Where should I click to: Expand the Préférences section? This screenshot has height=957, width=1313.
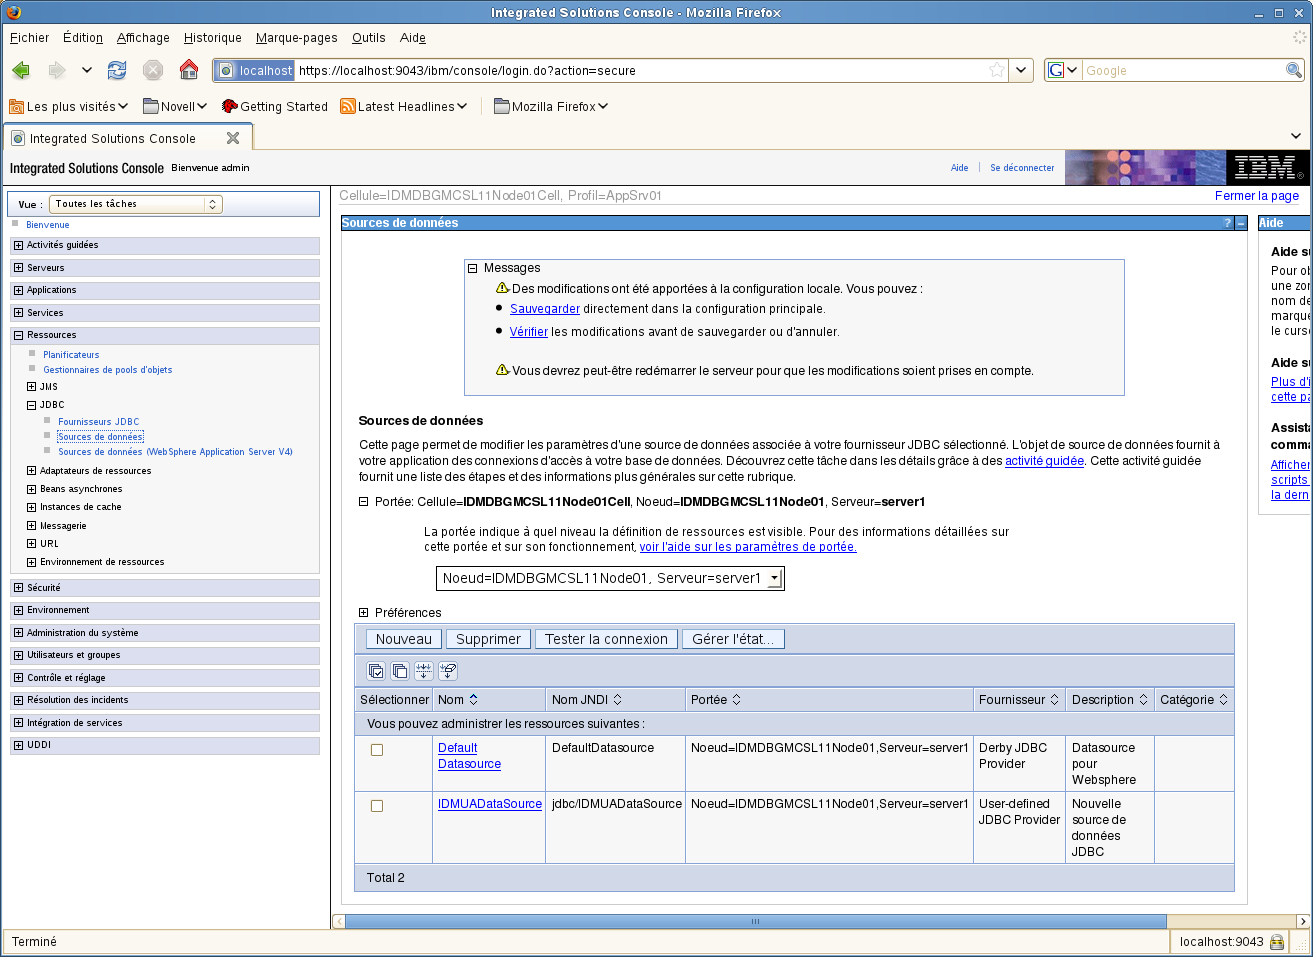364,613
